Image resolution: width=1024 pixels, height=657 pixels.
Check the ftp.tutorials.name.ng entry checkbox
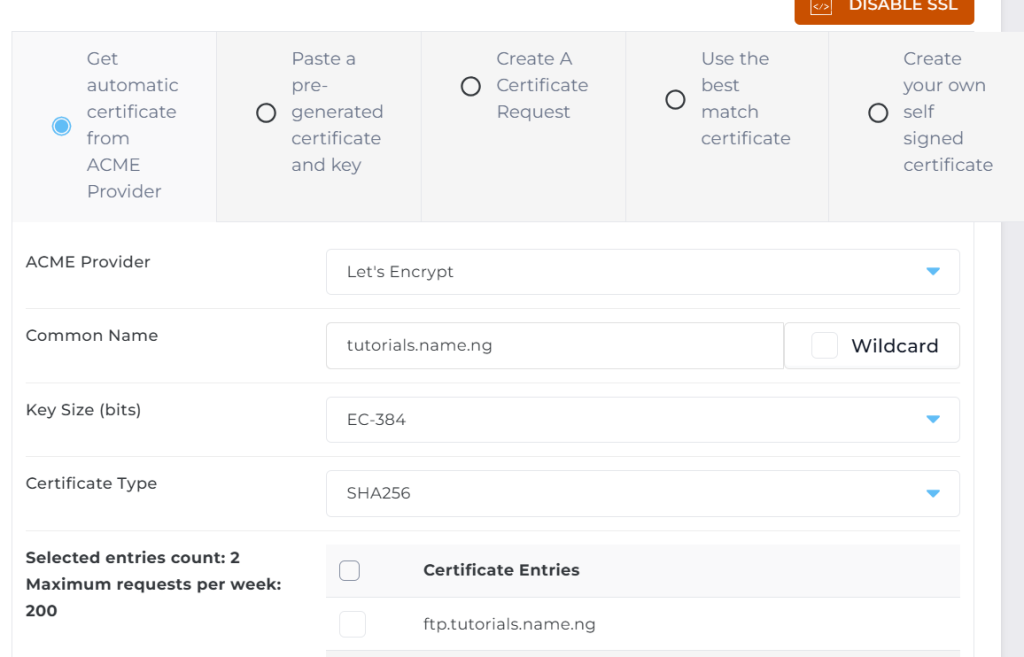tap(352, 625)
